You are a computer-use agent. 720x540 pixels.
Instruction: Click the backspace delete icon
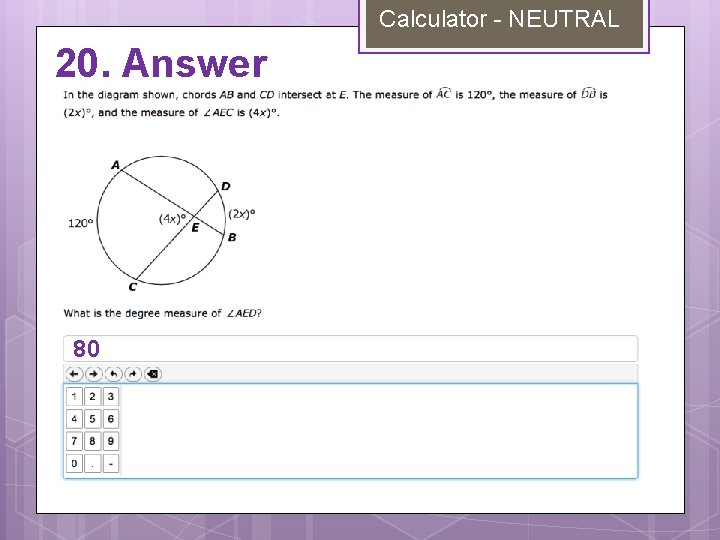[x=153, y=374]
